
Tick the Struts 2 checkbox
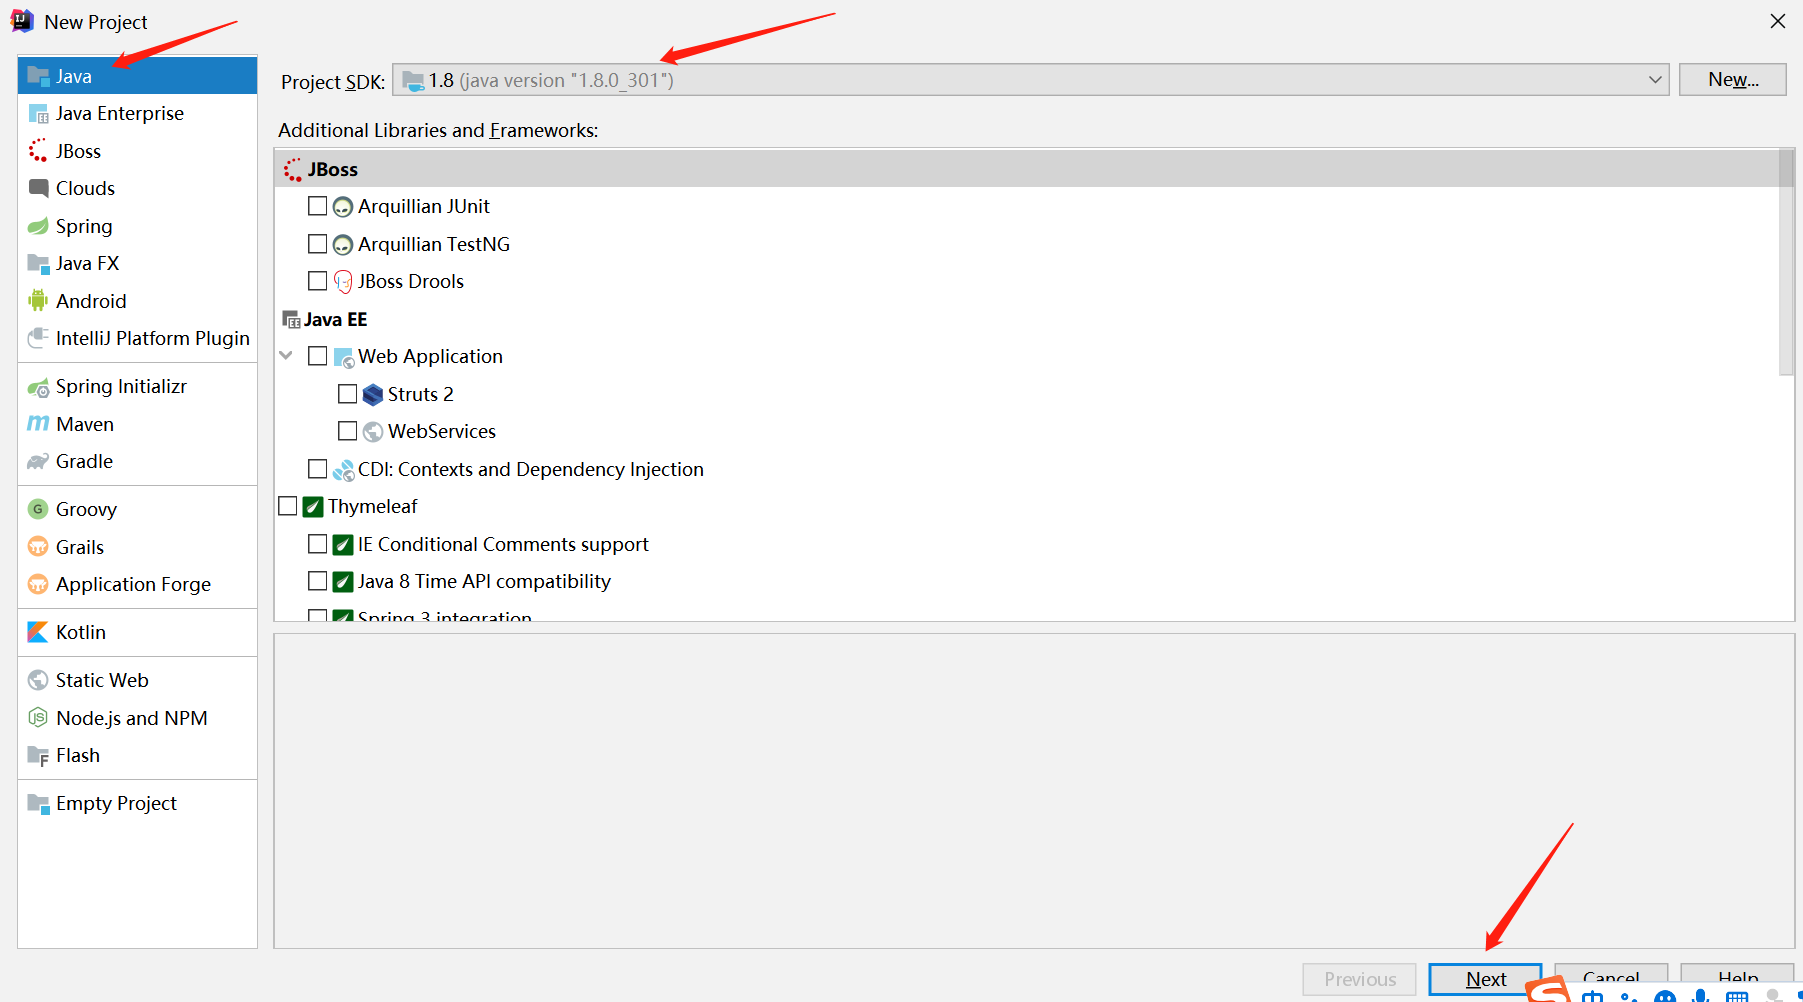pyautogui.click(x=348, y=394)
